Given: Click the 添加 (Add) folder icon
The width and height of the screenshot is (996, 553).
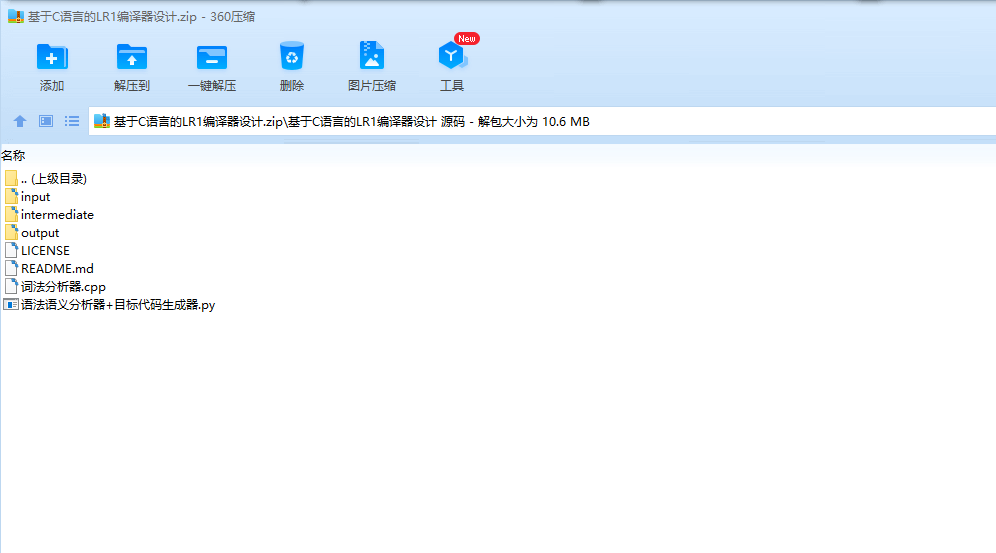Looking at the screenshot, I should [52, 57].
